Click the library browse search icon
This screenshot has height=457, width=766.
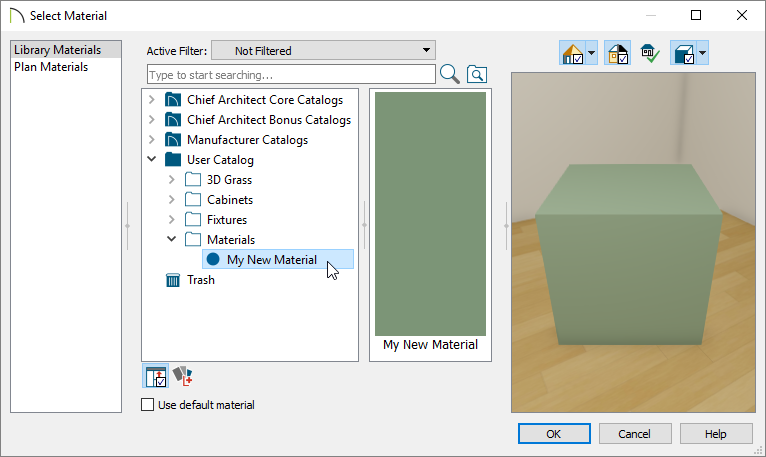[x=476, y=74]
